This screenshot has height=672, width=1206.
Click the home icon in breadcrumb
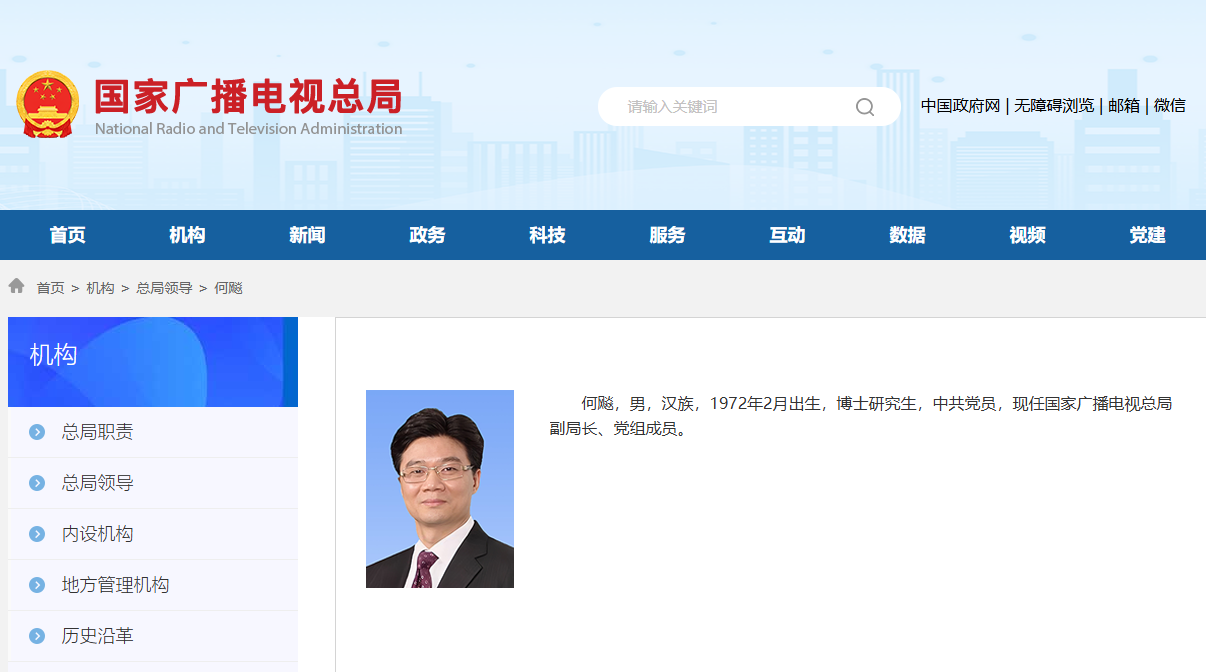tap(16, 287)
